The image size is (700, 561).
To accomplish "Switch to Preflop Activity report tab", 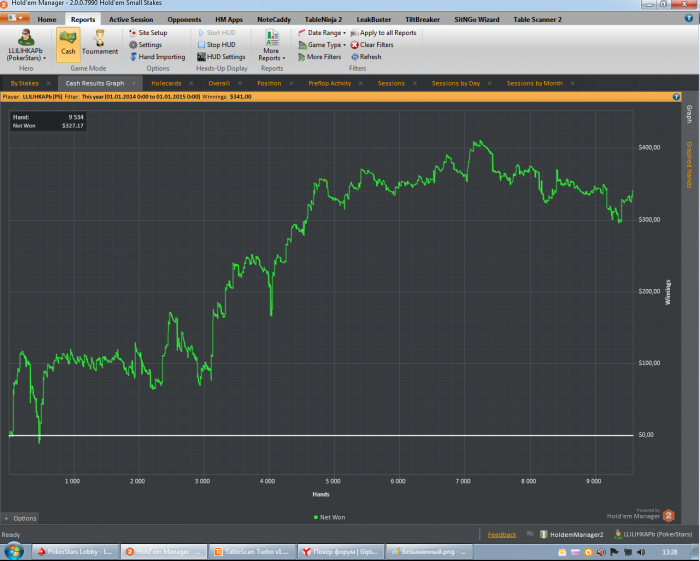I will coord(329,83).
